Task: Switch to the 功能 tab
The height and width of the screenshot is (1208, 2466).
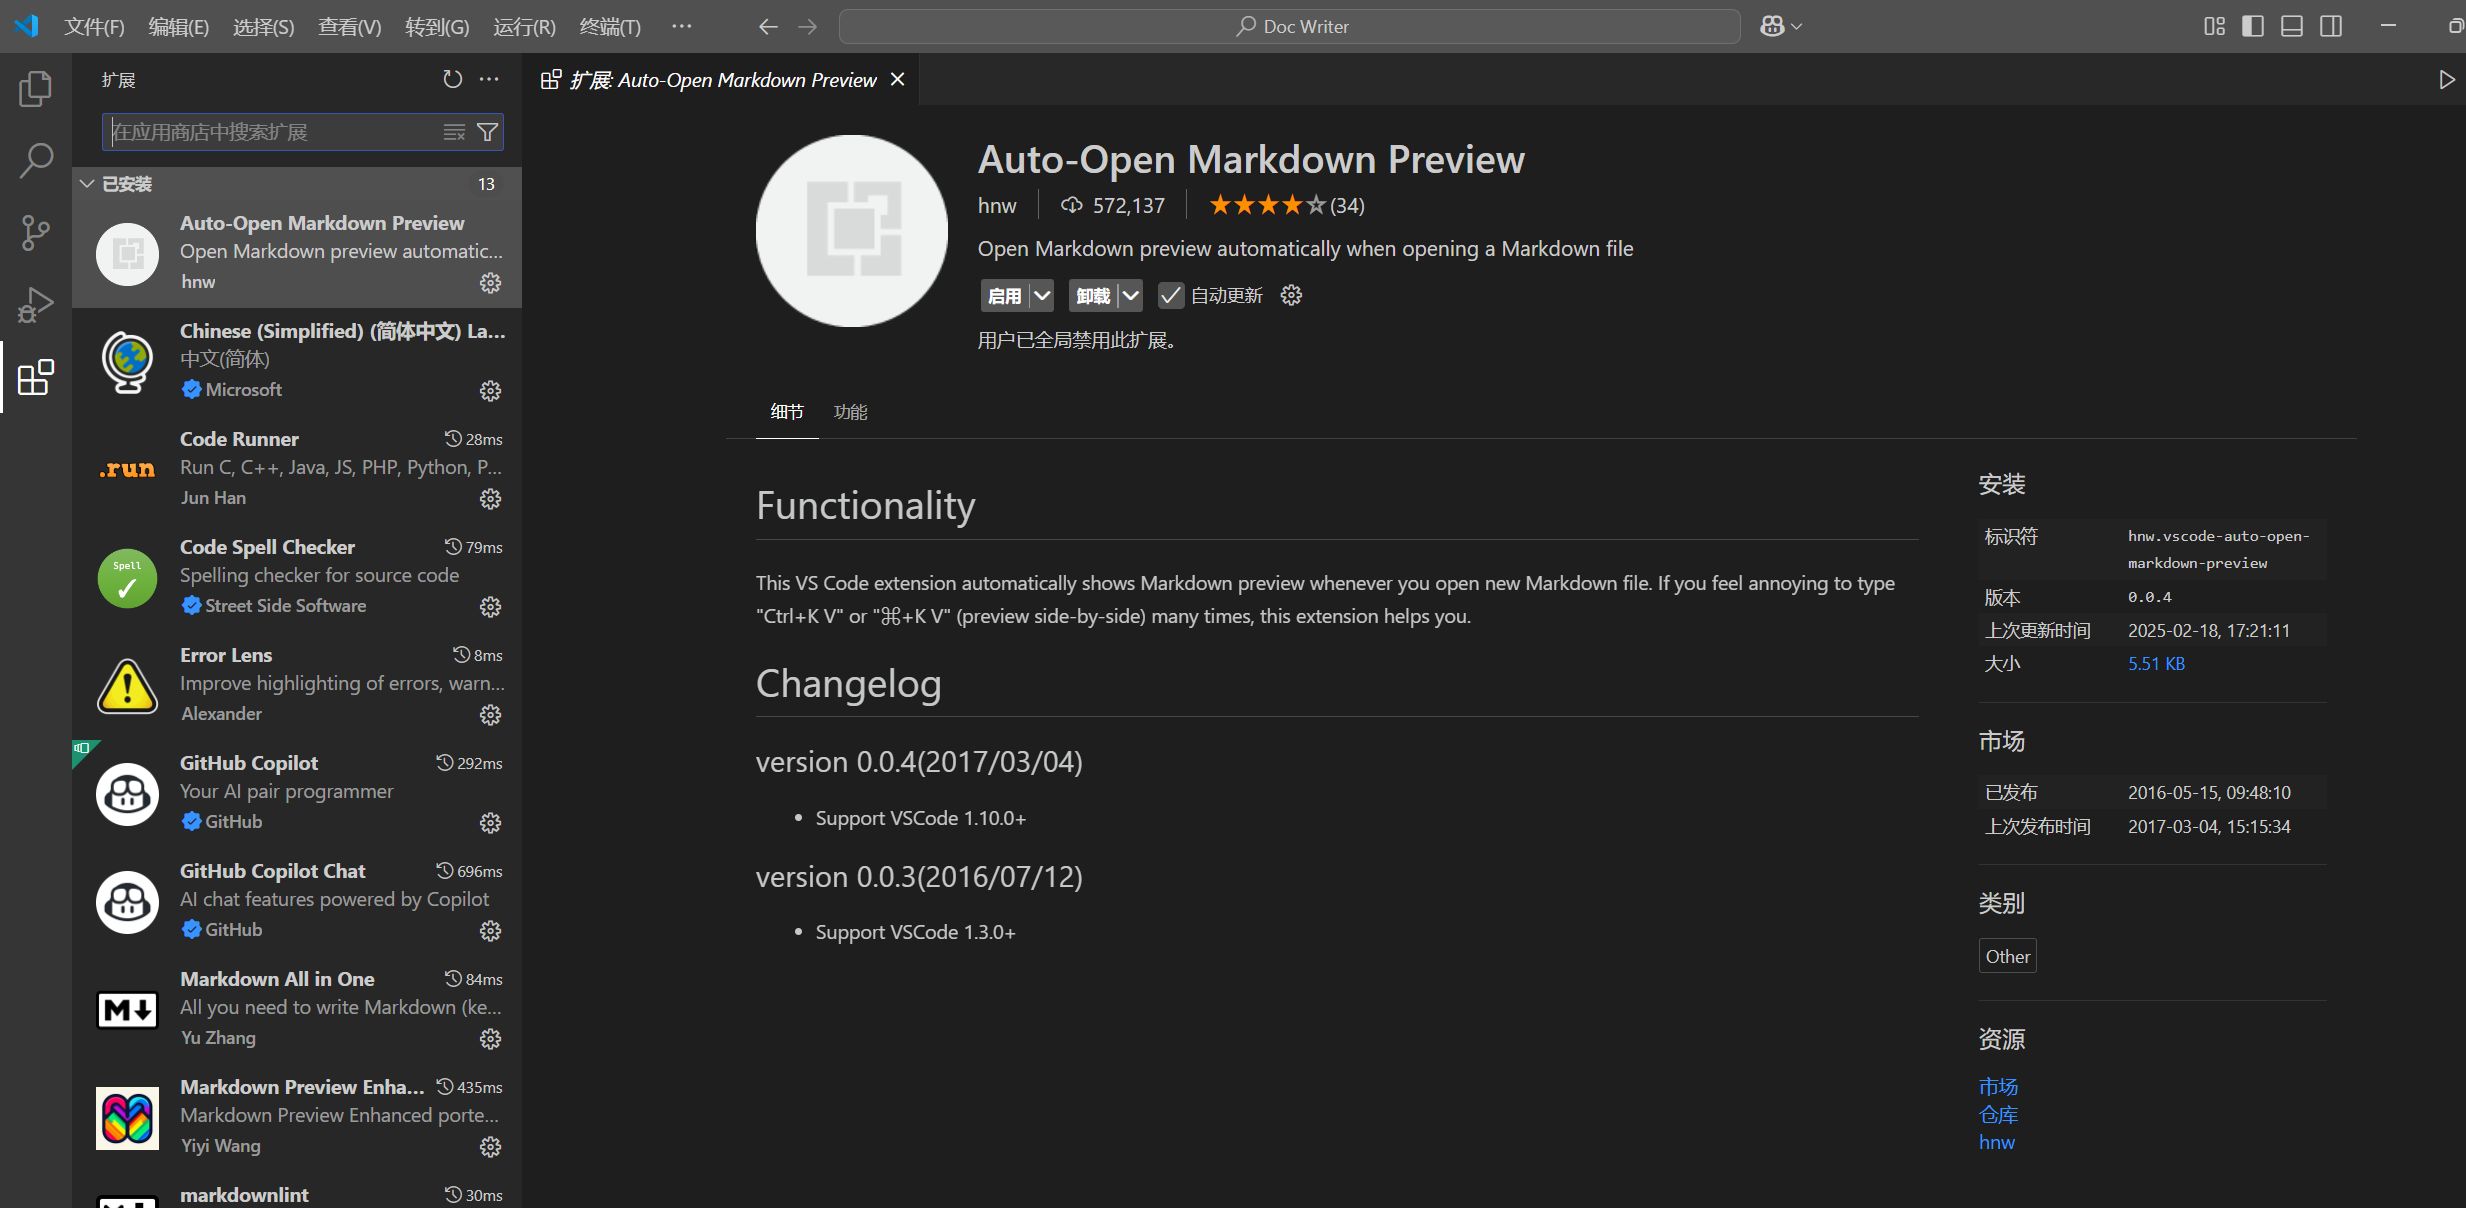Action: 850,411
